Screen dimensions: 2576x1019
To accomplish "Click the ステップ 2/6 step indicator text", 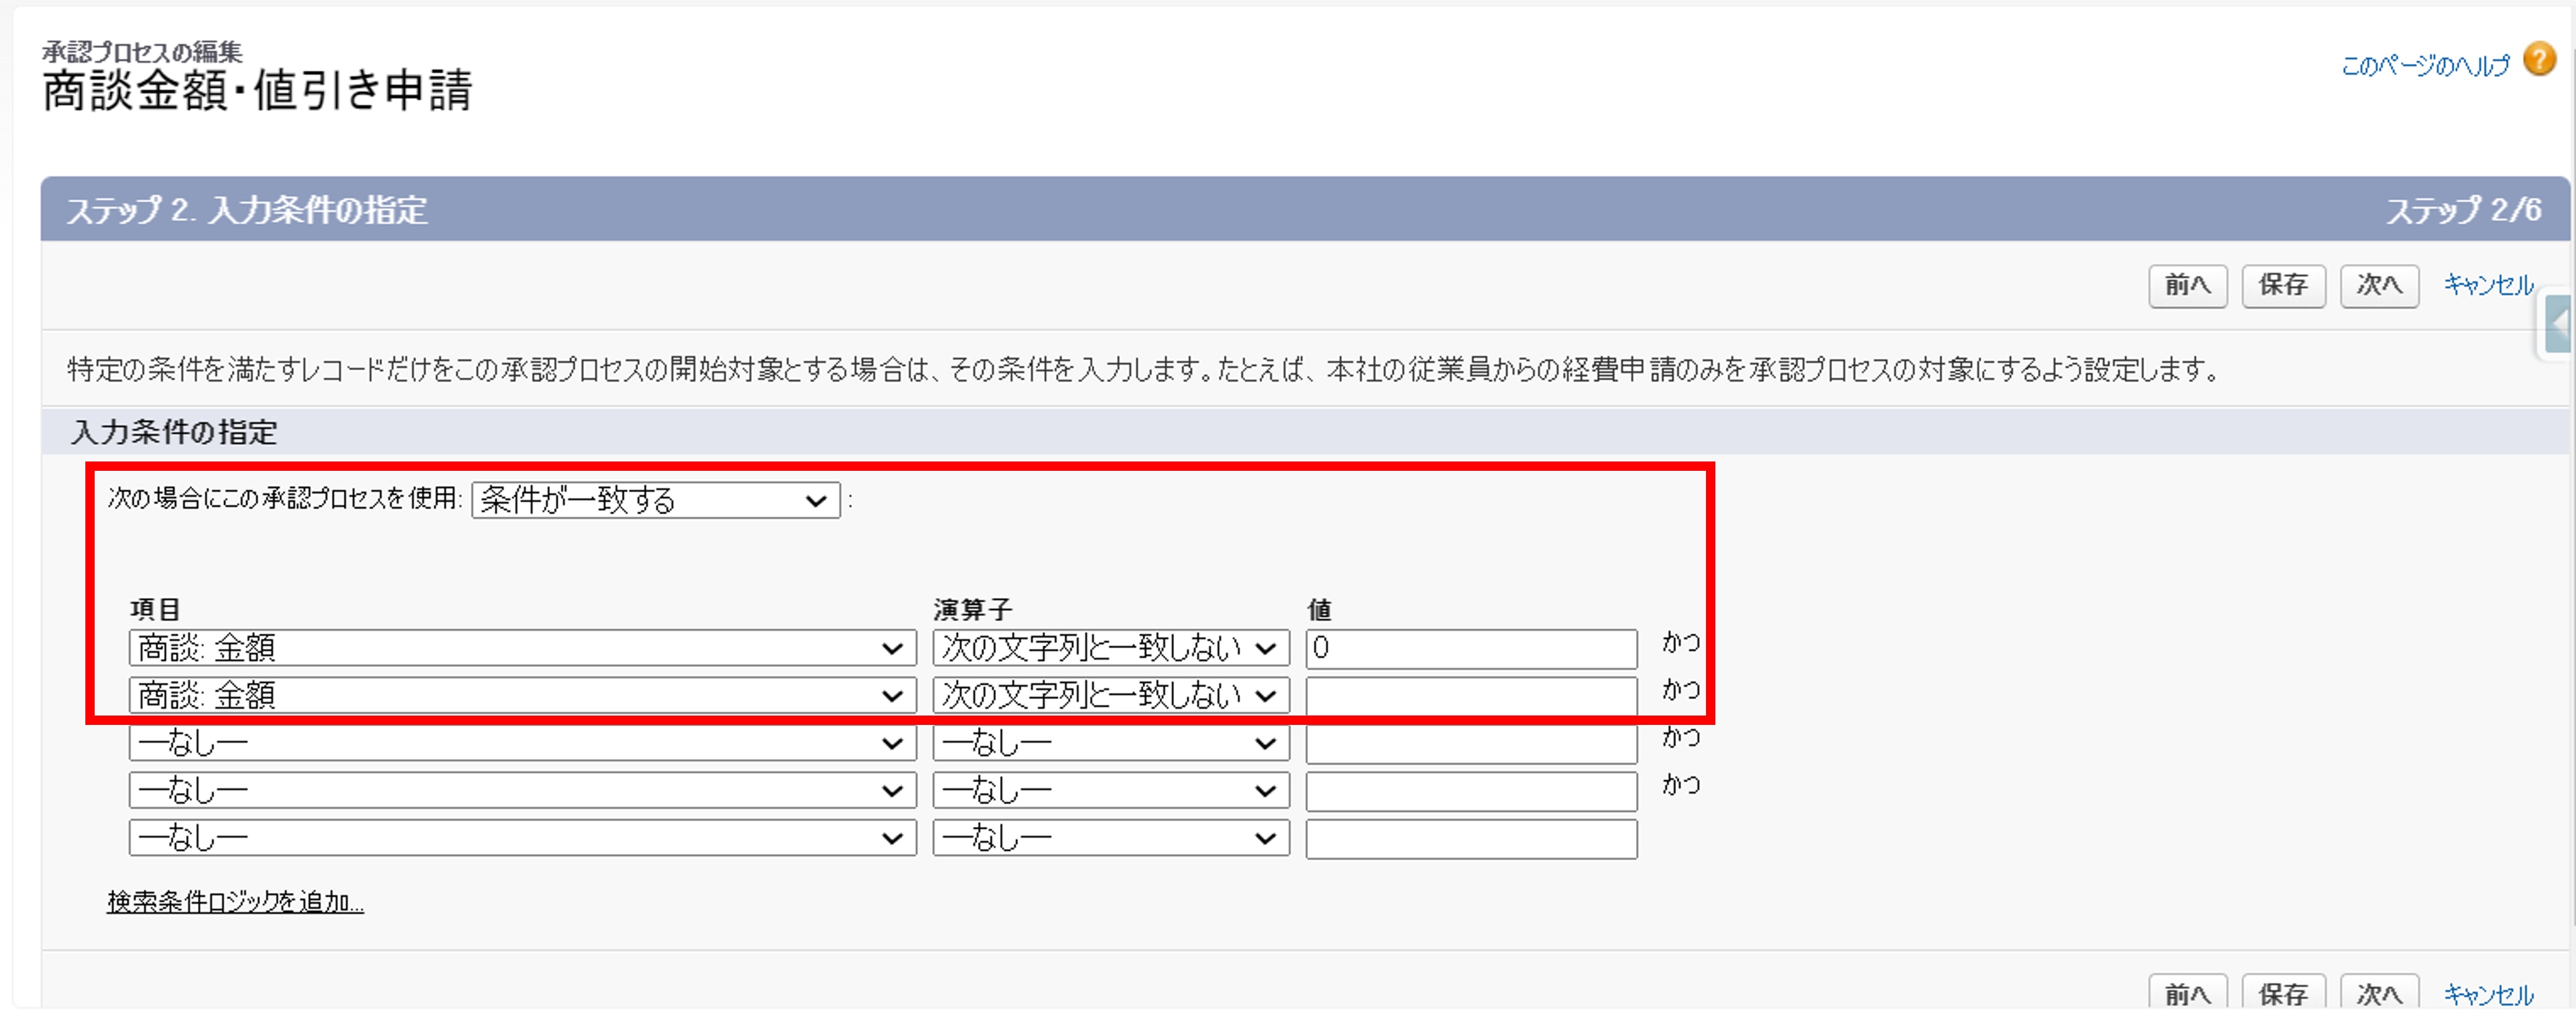I will [2464, 210].
